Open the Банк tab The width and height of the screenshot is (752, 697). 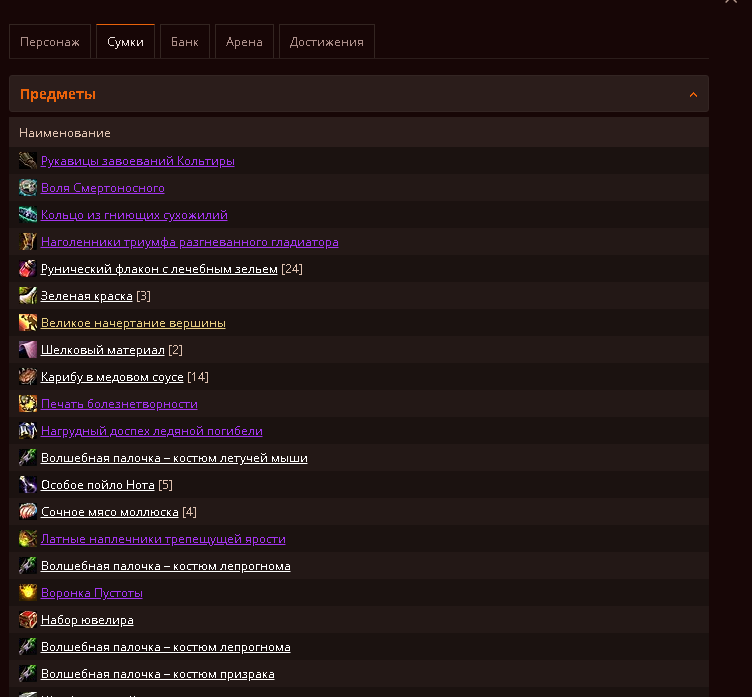185,42
